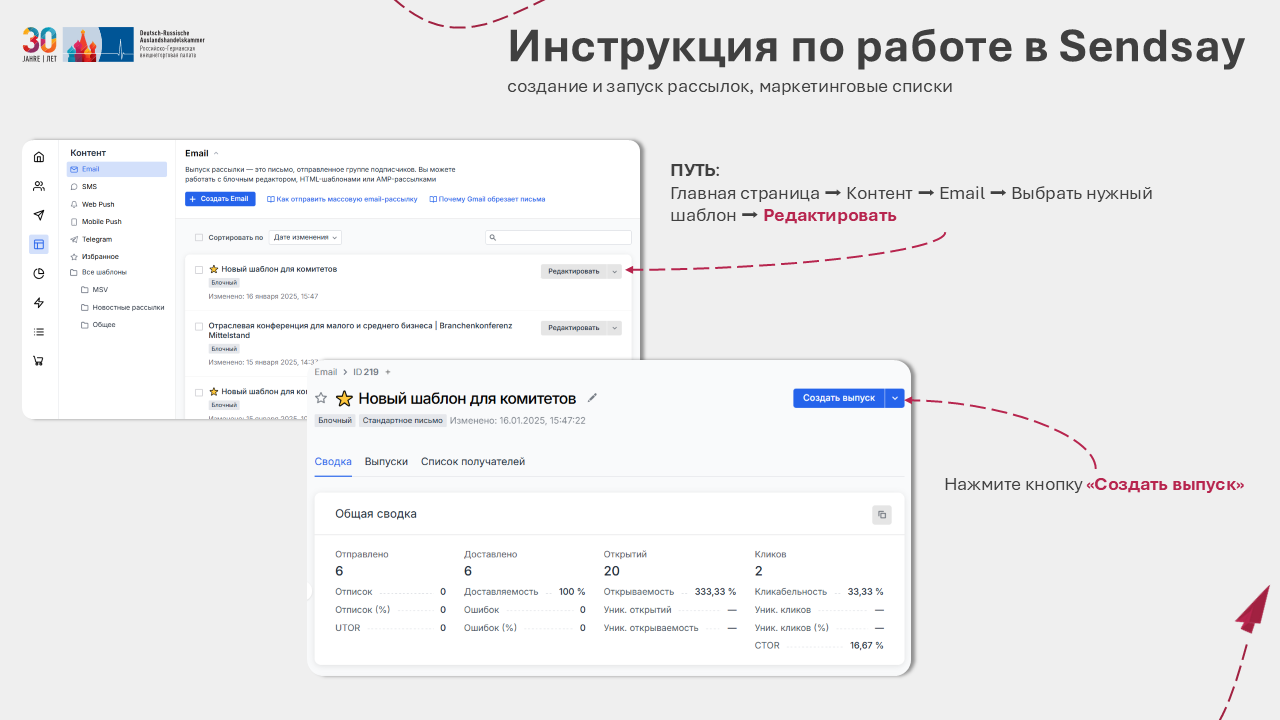Click the Создать Email button
1280x720 pixels.
[221, 199]
